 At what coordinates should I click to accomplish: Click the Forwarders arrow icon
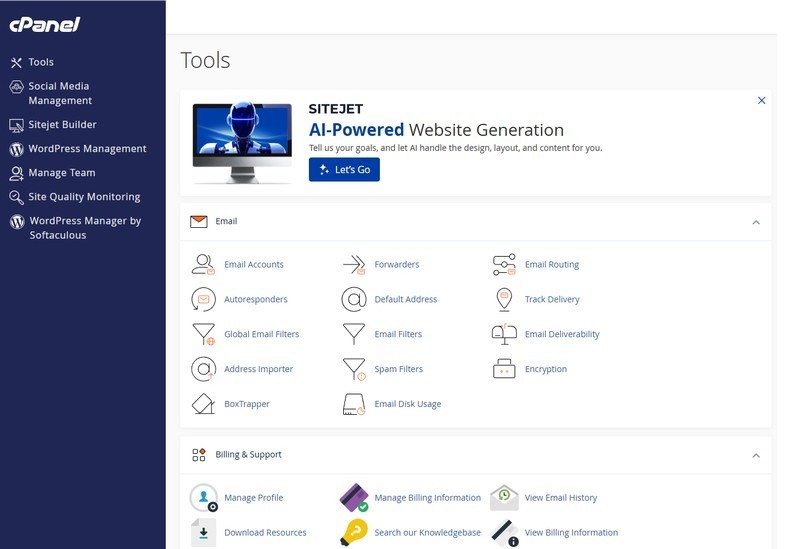[x=354, y=264]
